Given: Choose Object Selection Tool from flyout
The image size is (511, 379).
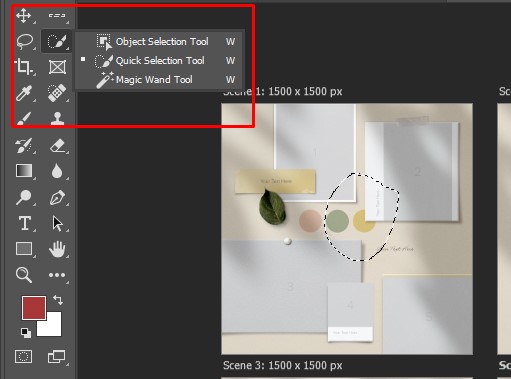Looking at the screenshot, I should coord(159,42).
